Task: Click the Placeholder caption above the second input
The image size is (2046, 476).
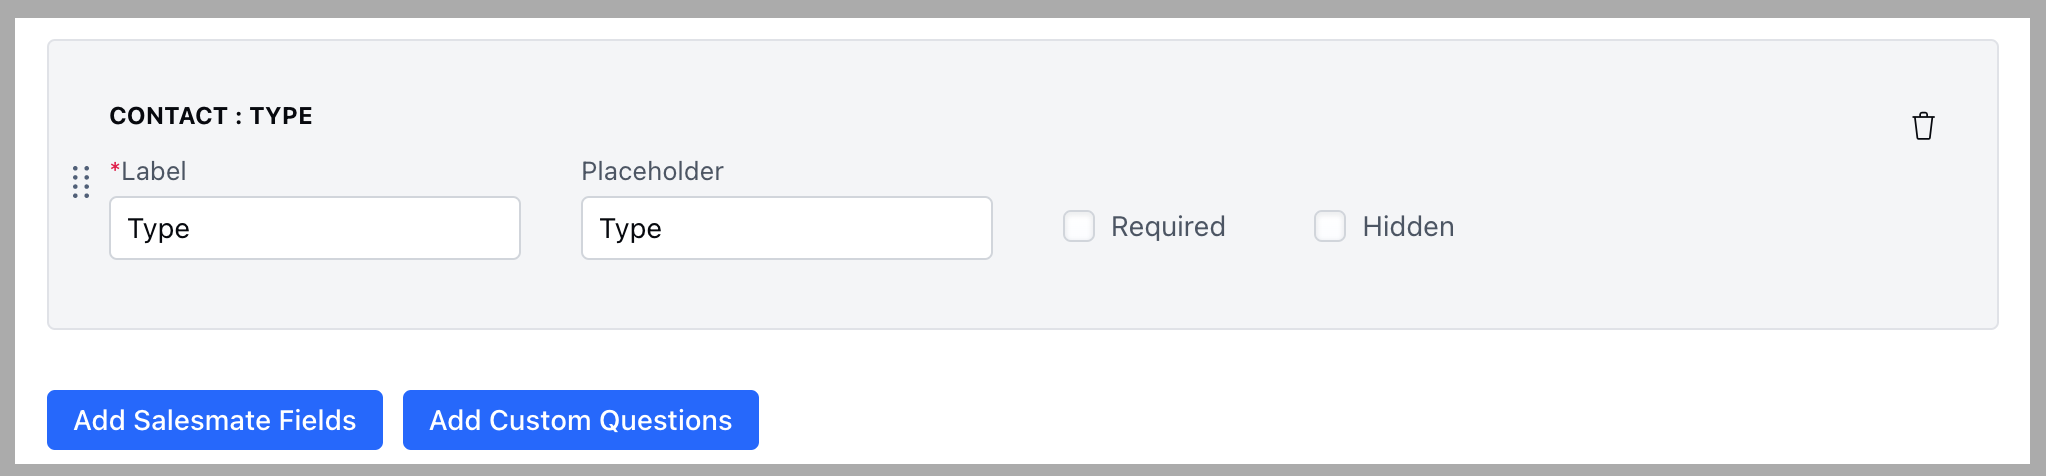Action: click(652, 171)
